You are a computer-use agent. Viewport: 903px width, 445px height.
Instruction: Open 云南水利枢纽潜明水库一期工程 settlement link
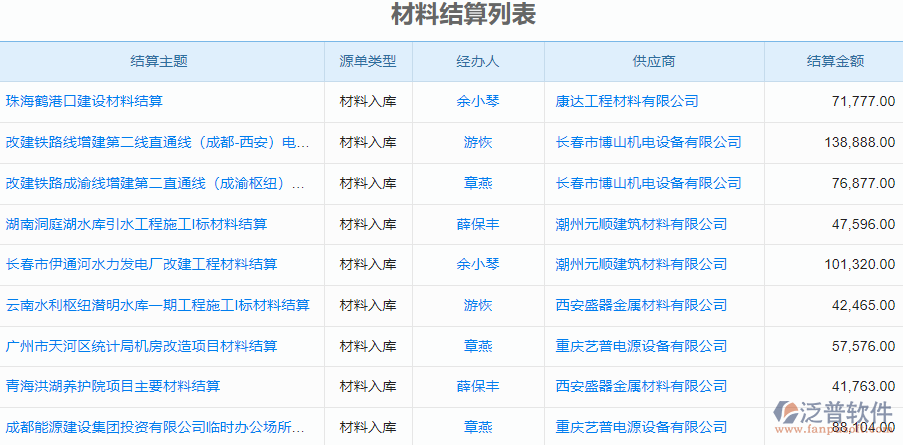point(157,305)
